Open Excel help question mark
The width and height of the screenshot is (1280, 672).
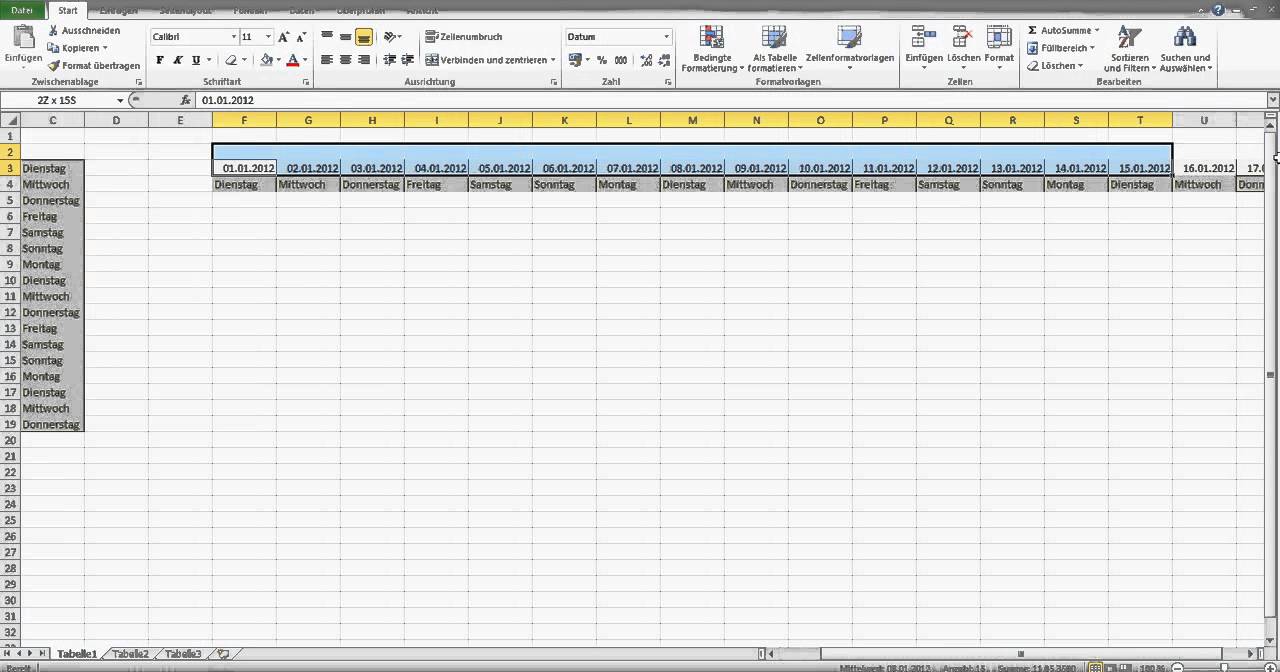[1218, 10]
